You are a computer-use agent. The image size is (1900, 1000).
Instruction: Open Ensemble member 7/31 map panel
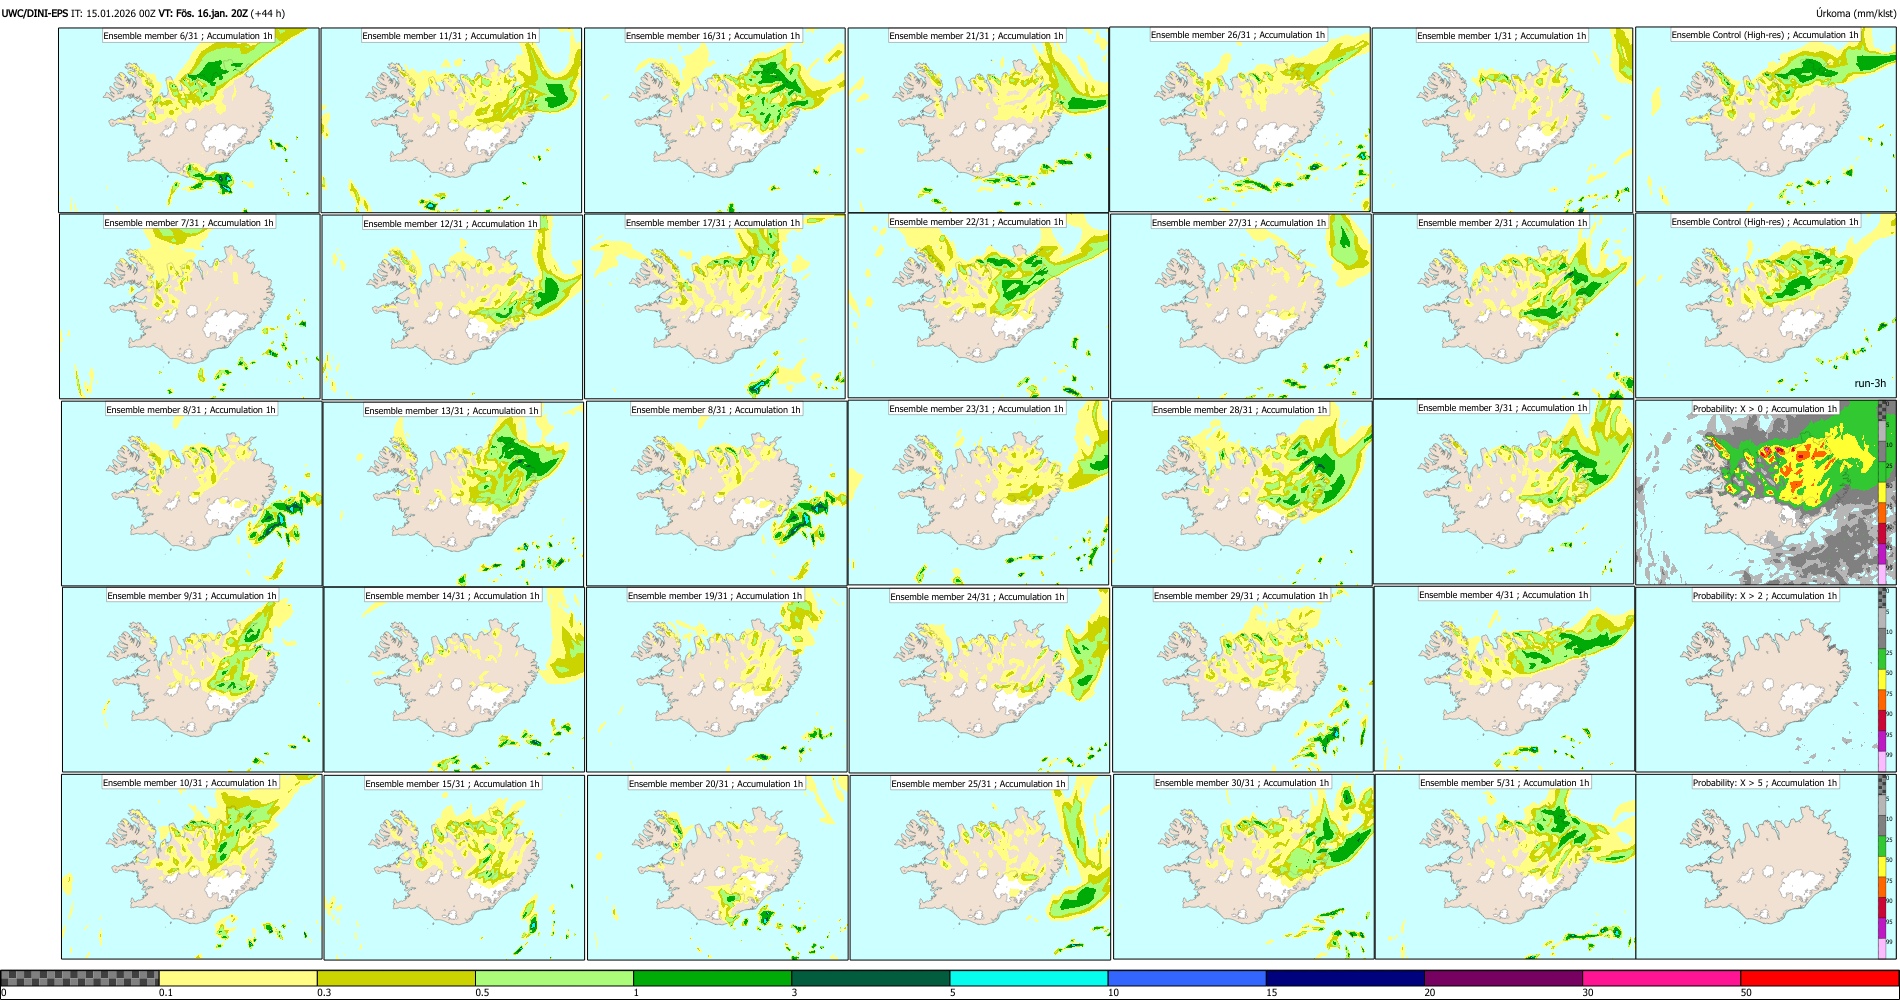[190, 307]
